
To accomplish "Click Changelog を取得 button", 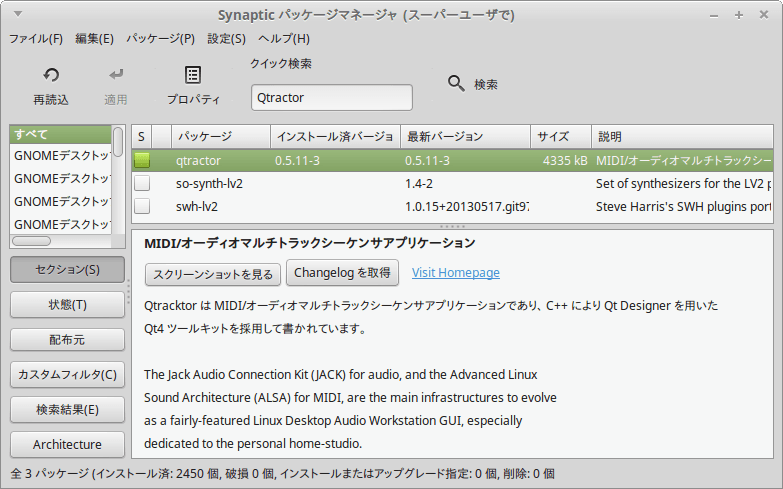I will coord(342,273).
